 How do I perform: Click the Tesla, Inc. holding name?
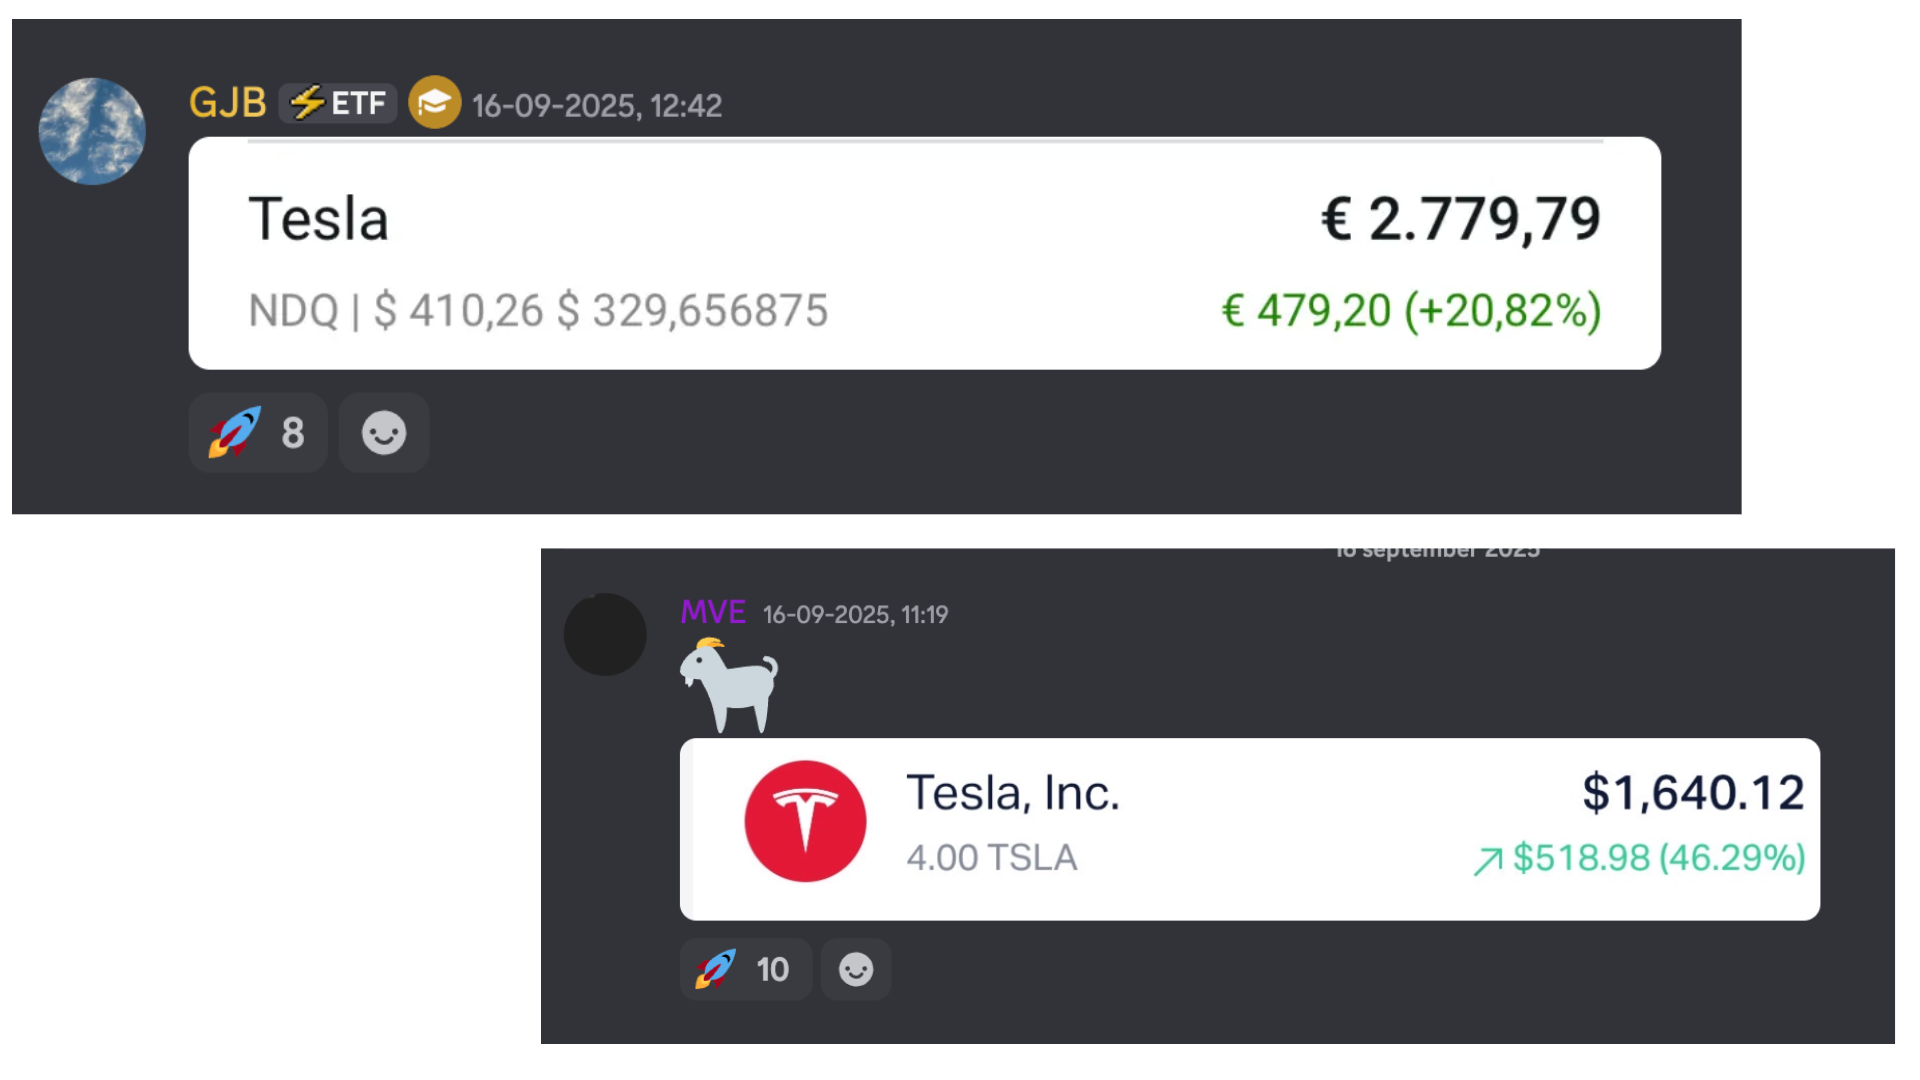point(1012,793)
